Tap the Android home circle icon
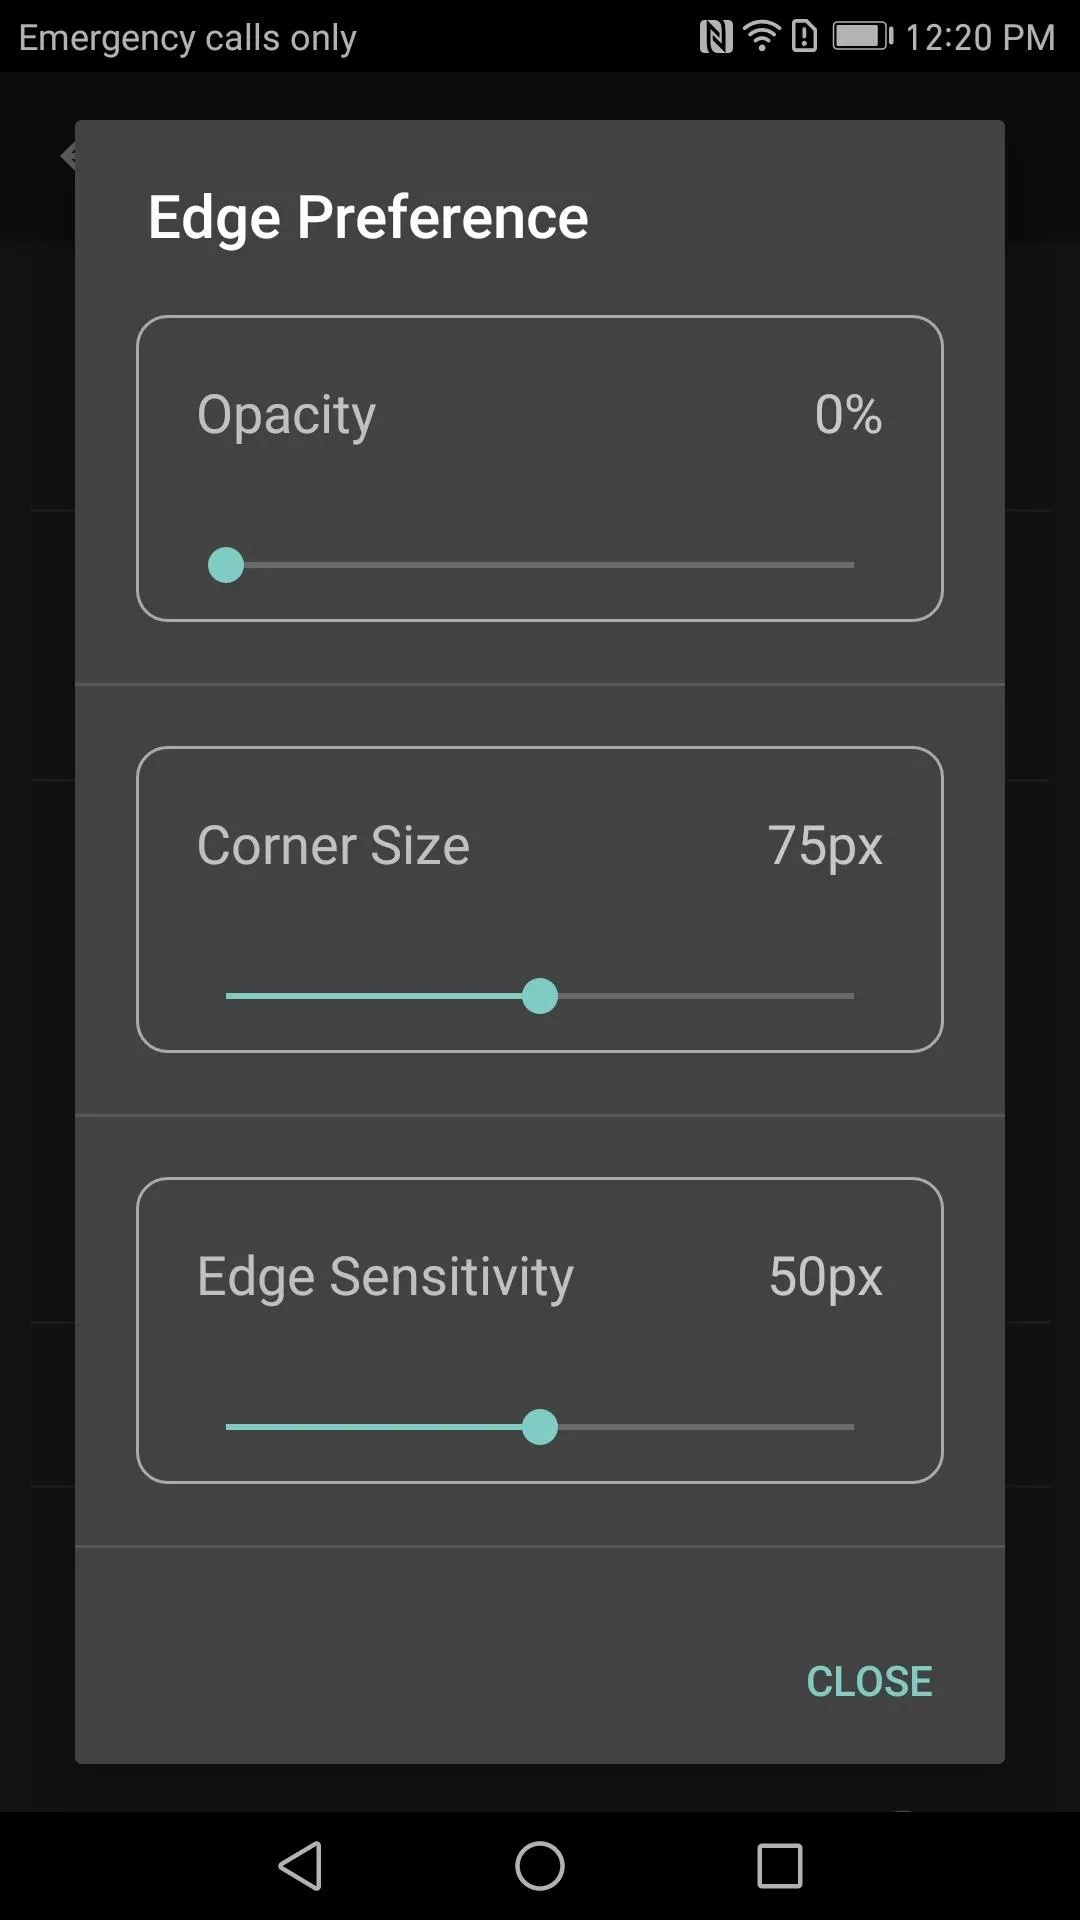Screen dimensions: 1080x1920 (x=540, y=1866)
